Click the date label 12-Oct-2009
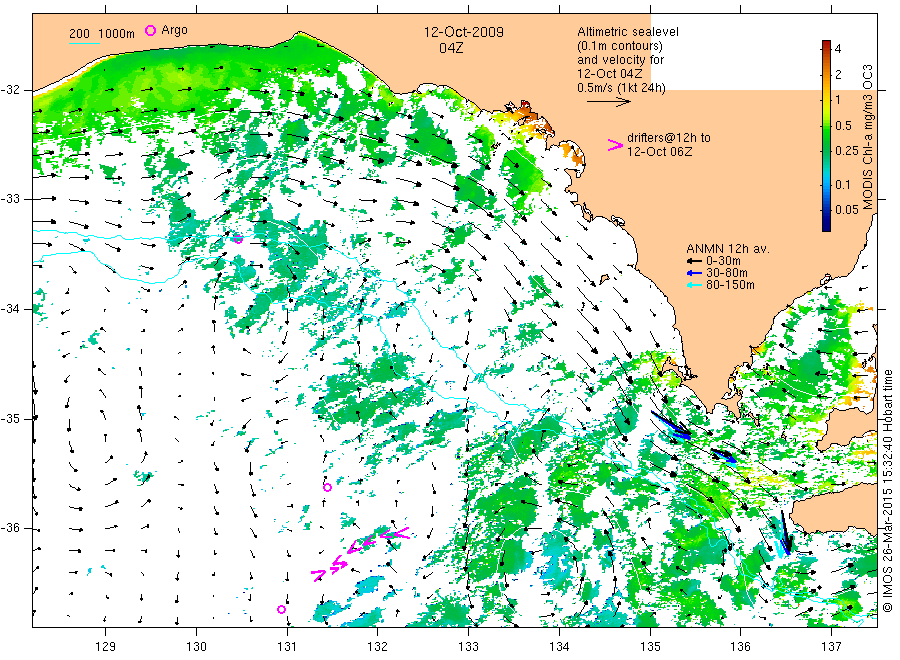The image size is (900, 660). point(464,32)
